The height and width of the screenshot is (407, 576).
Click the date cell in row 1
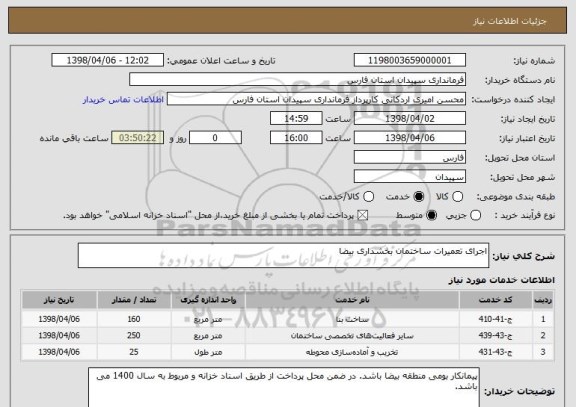pos(59,319)
